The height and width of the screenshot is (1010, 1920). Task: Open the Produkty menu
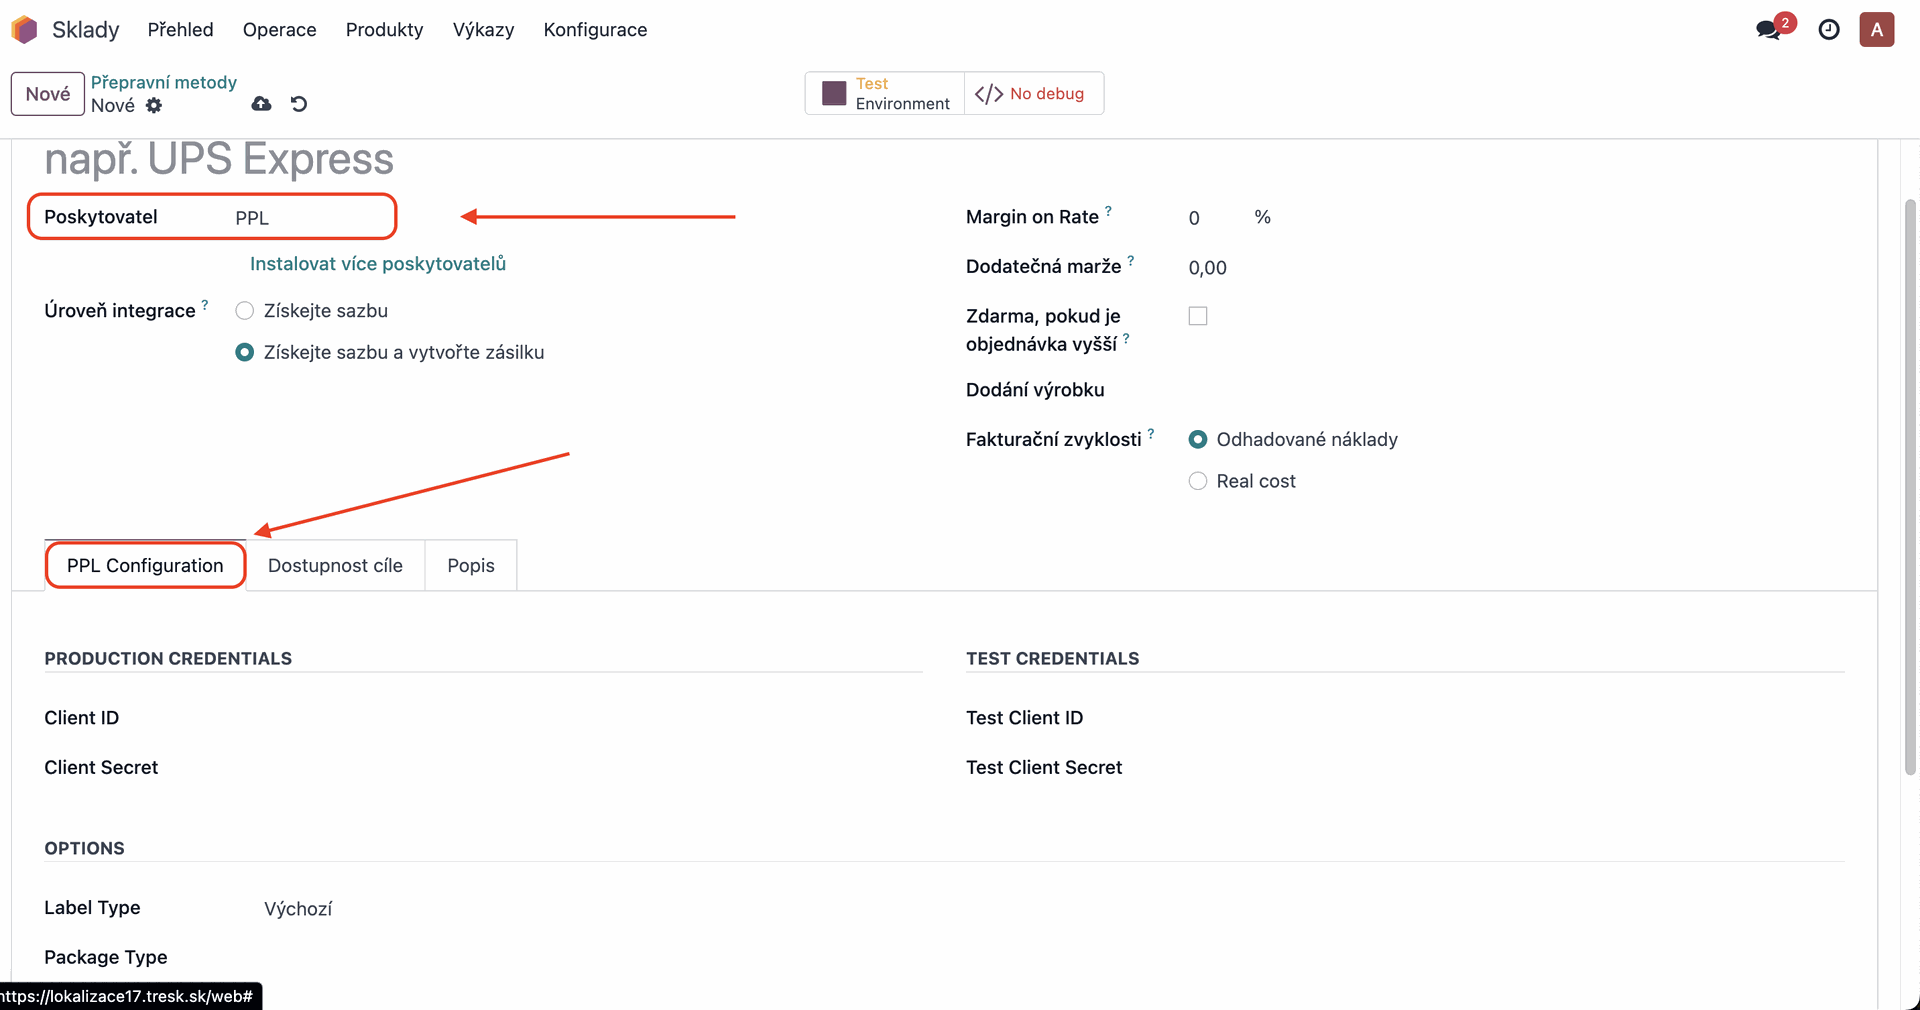(385, 30)
